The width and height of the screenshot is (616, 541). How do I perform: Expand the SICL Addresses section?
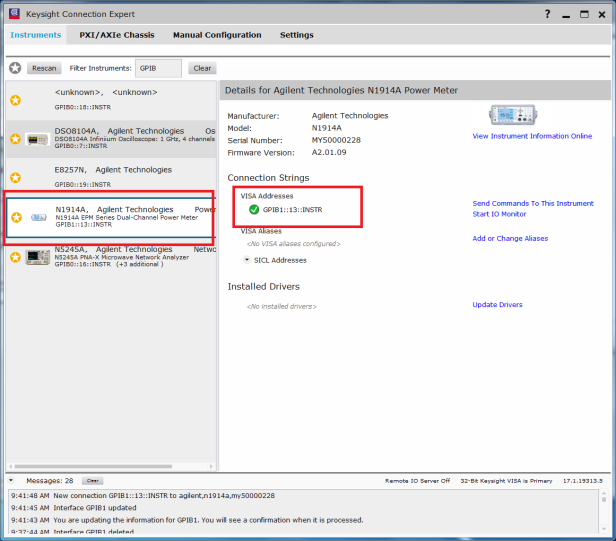247,260
